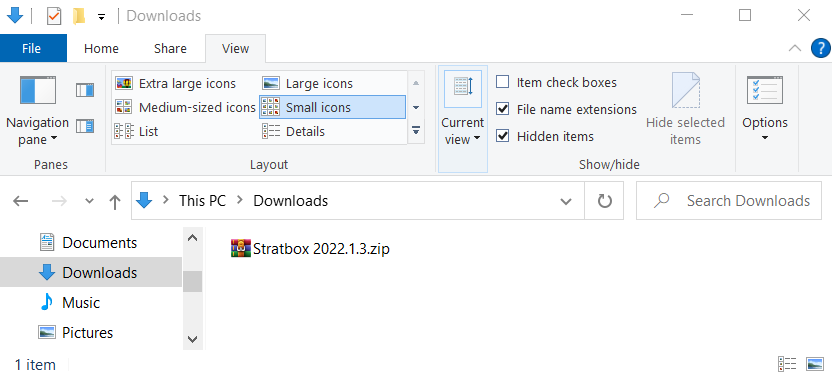Click the Refresh button in address bar
832x373 pixels.
(604, 201)
